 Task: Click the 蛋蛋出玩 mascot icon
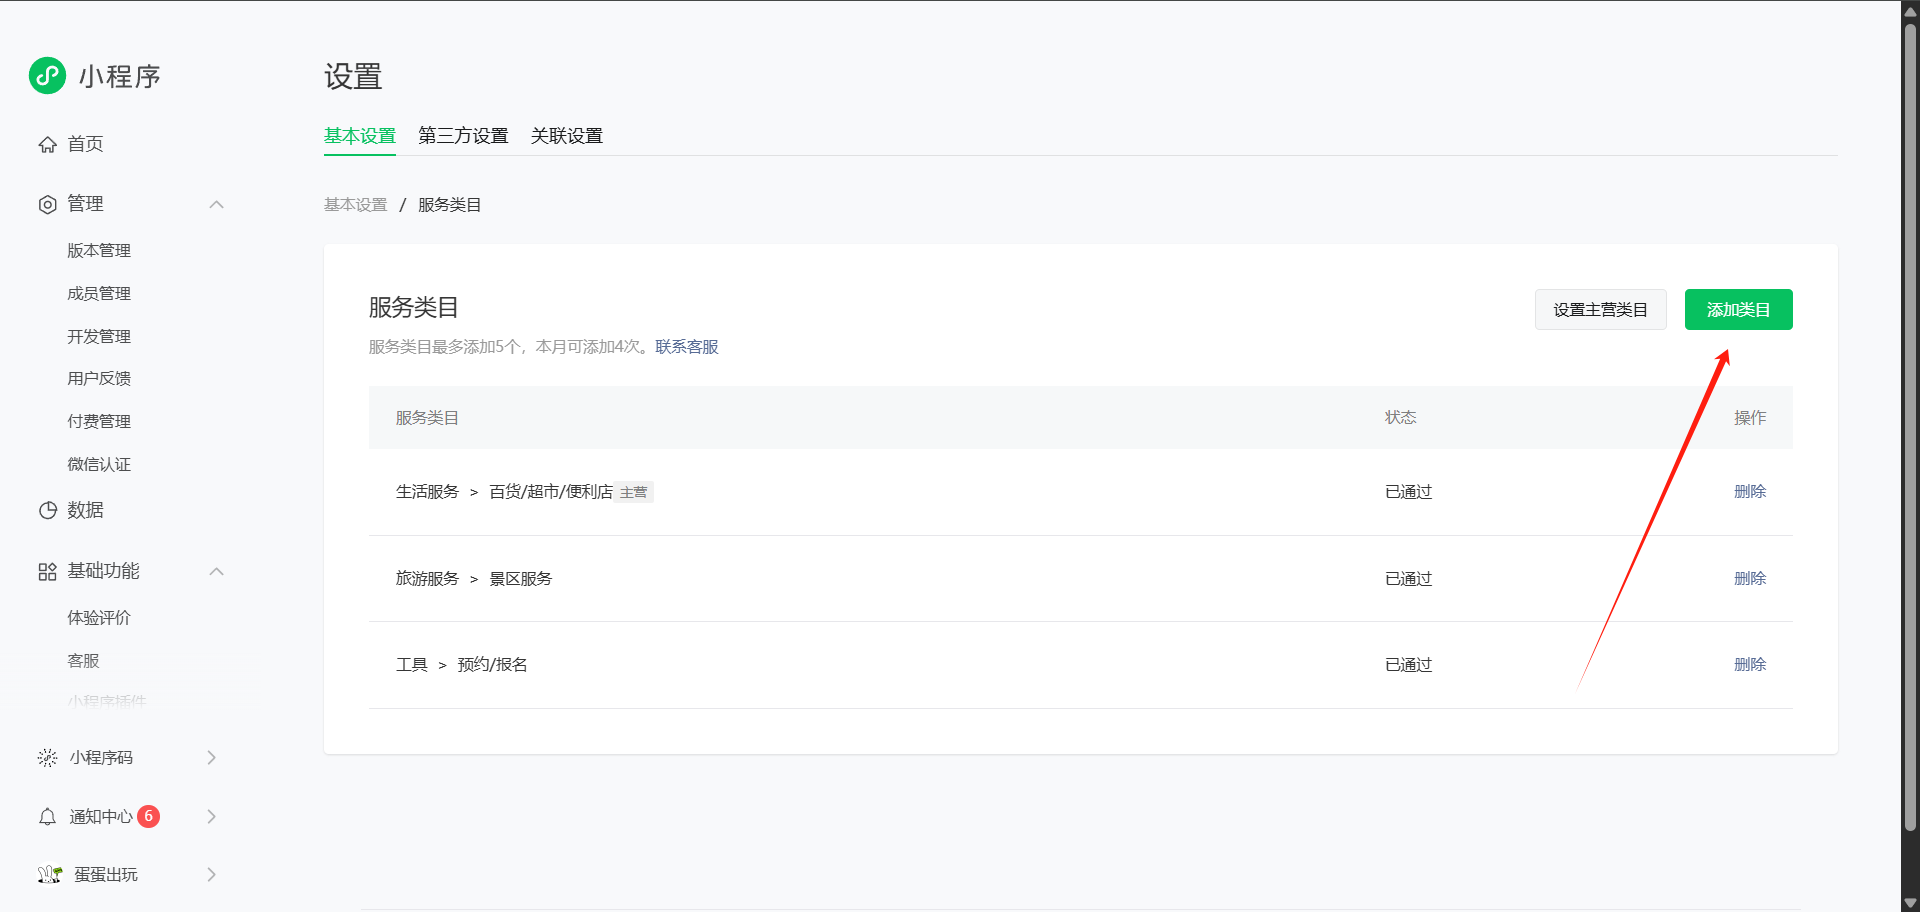pos(50,875)
